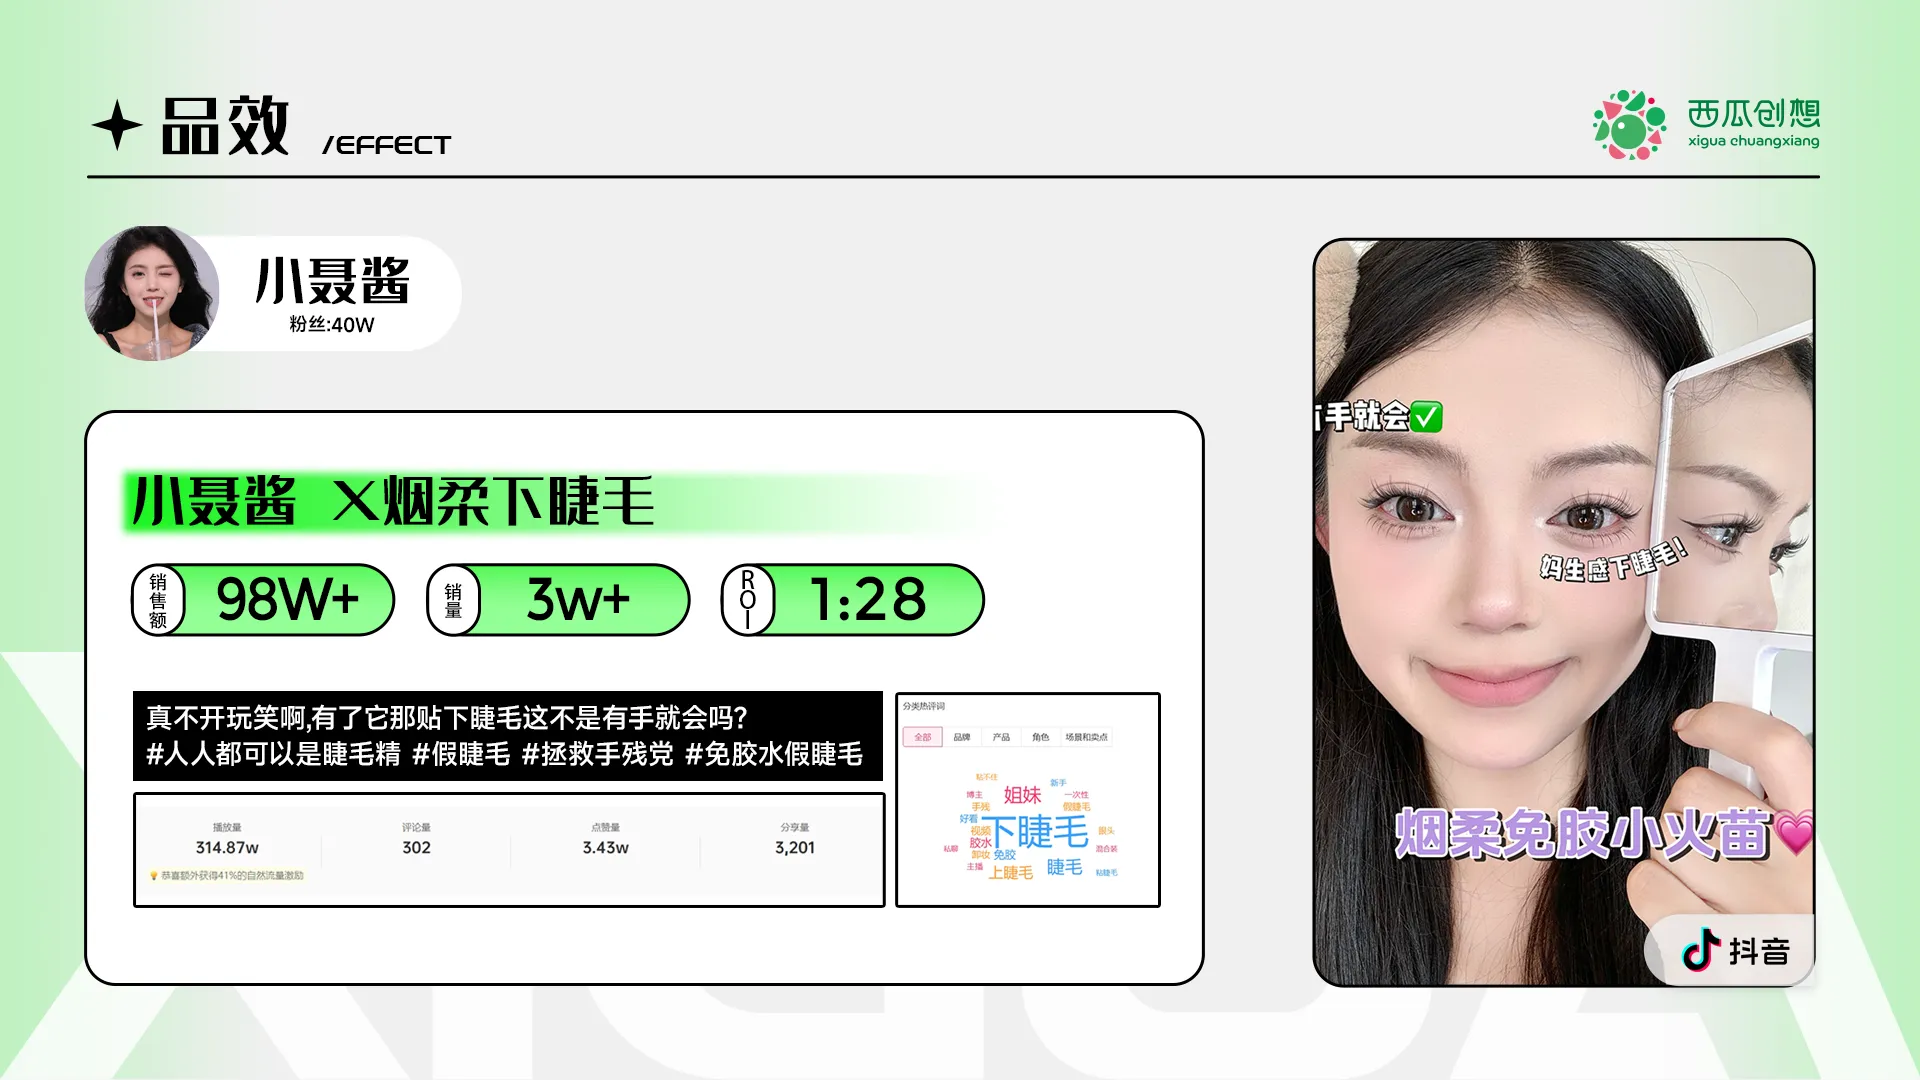Screen dimensions: 1920x1080
Task: Click the ROI oval label badge
Action: click(748, 600)
